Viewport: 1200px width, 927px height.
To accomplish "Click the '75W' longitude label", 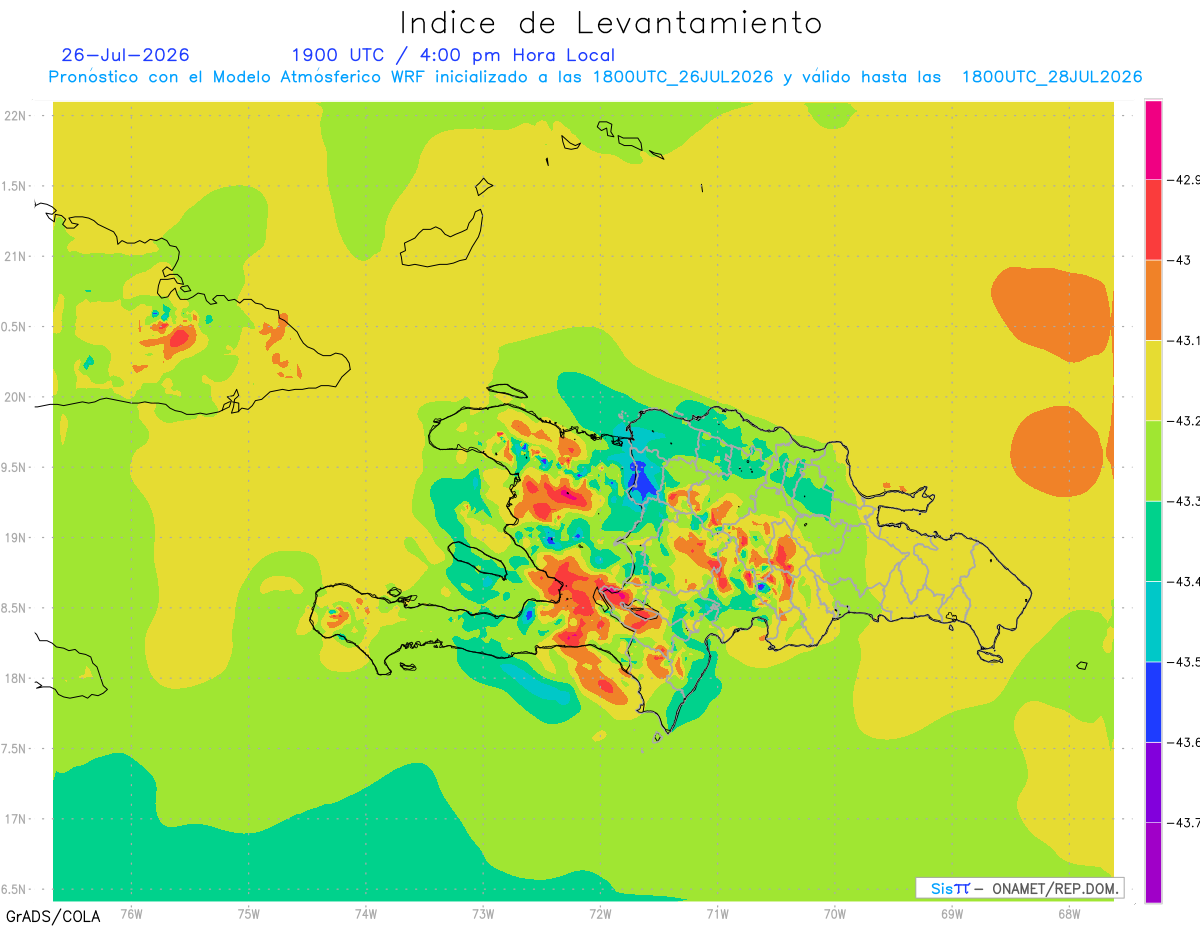I will pos(249,914).
